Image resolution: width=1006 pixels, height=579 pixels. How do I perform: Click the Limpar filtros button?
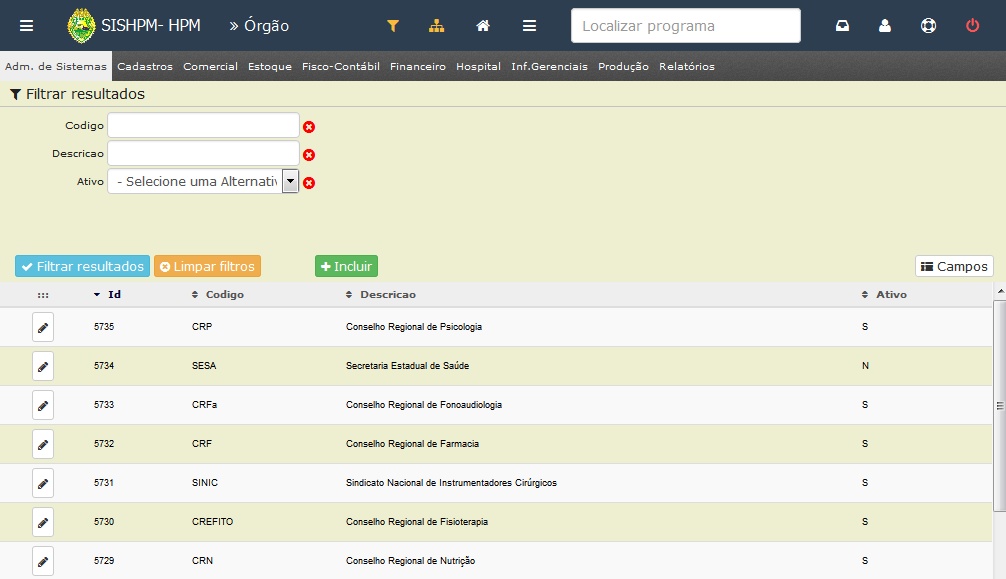click(207, 266)
